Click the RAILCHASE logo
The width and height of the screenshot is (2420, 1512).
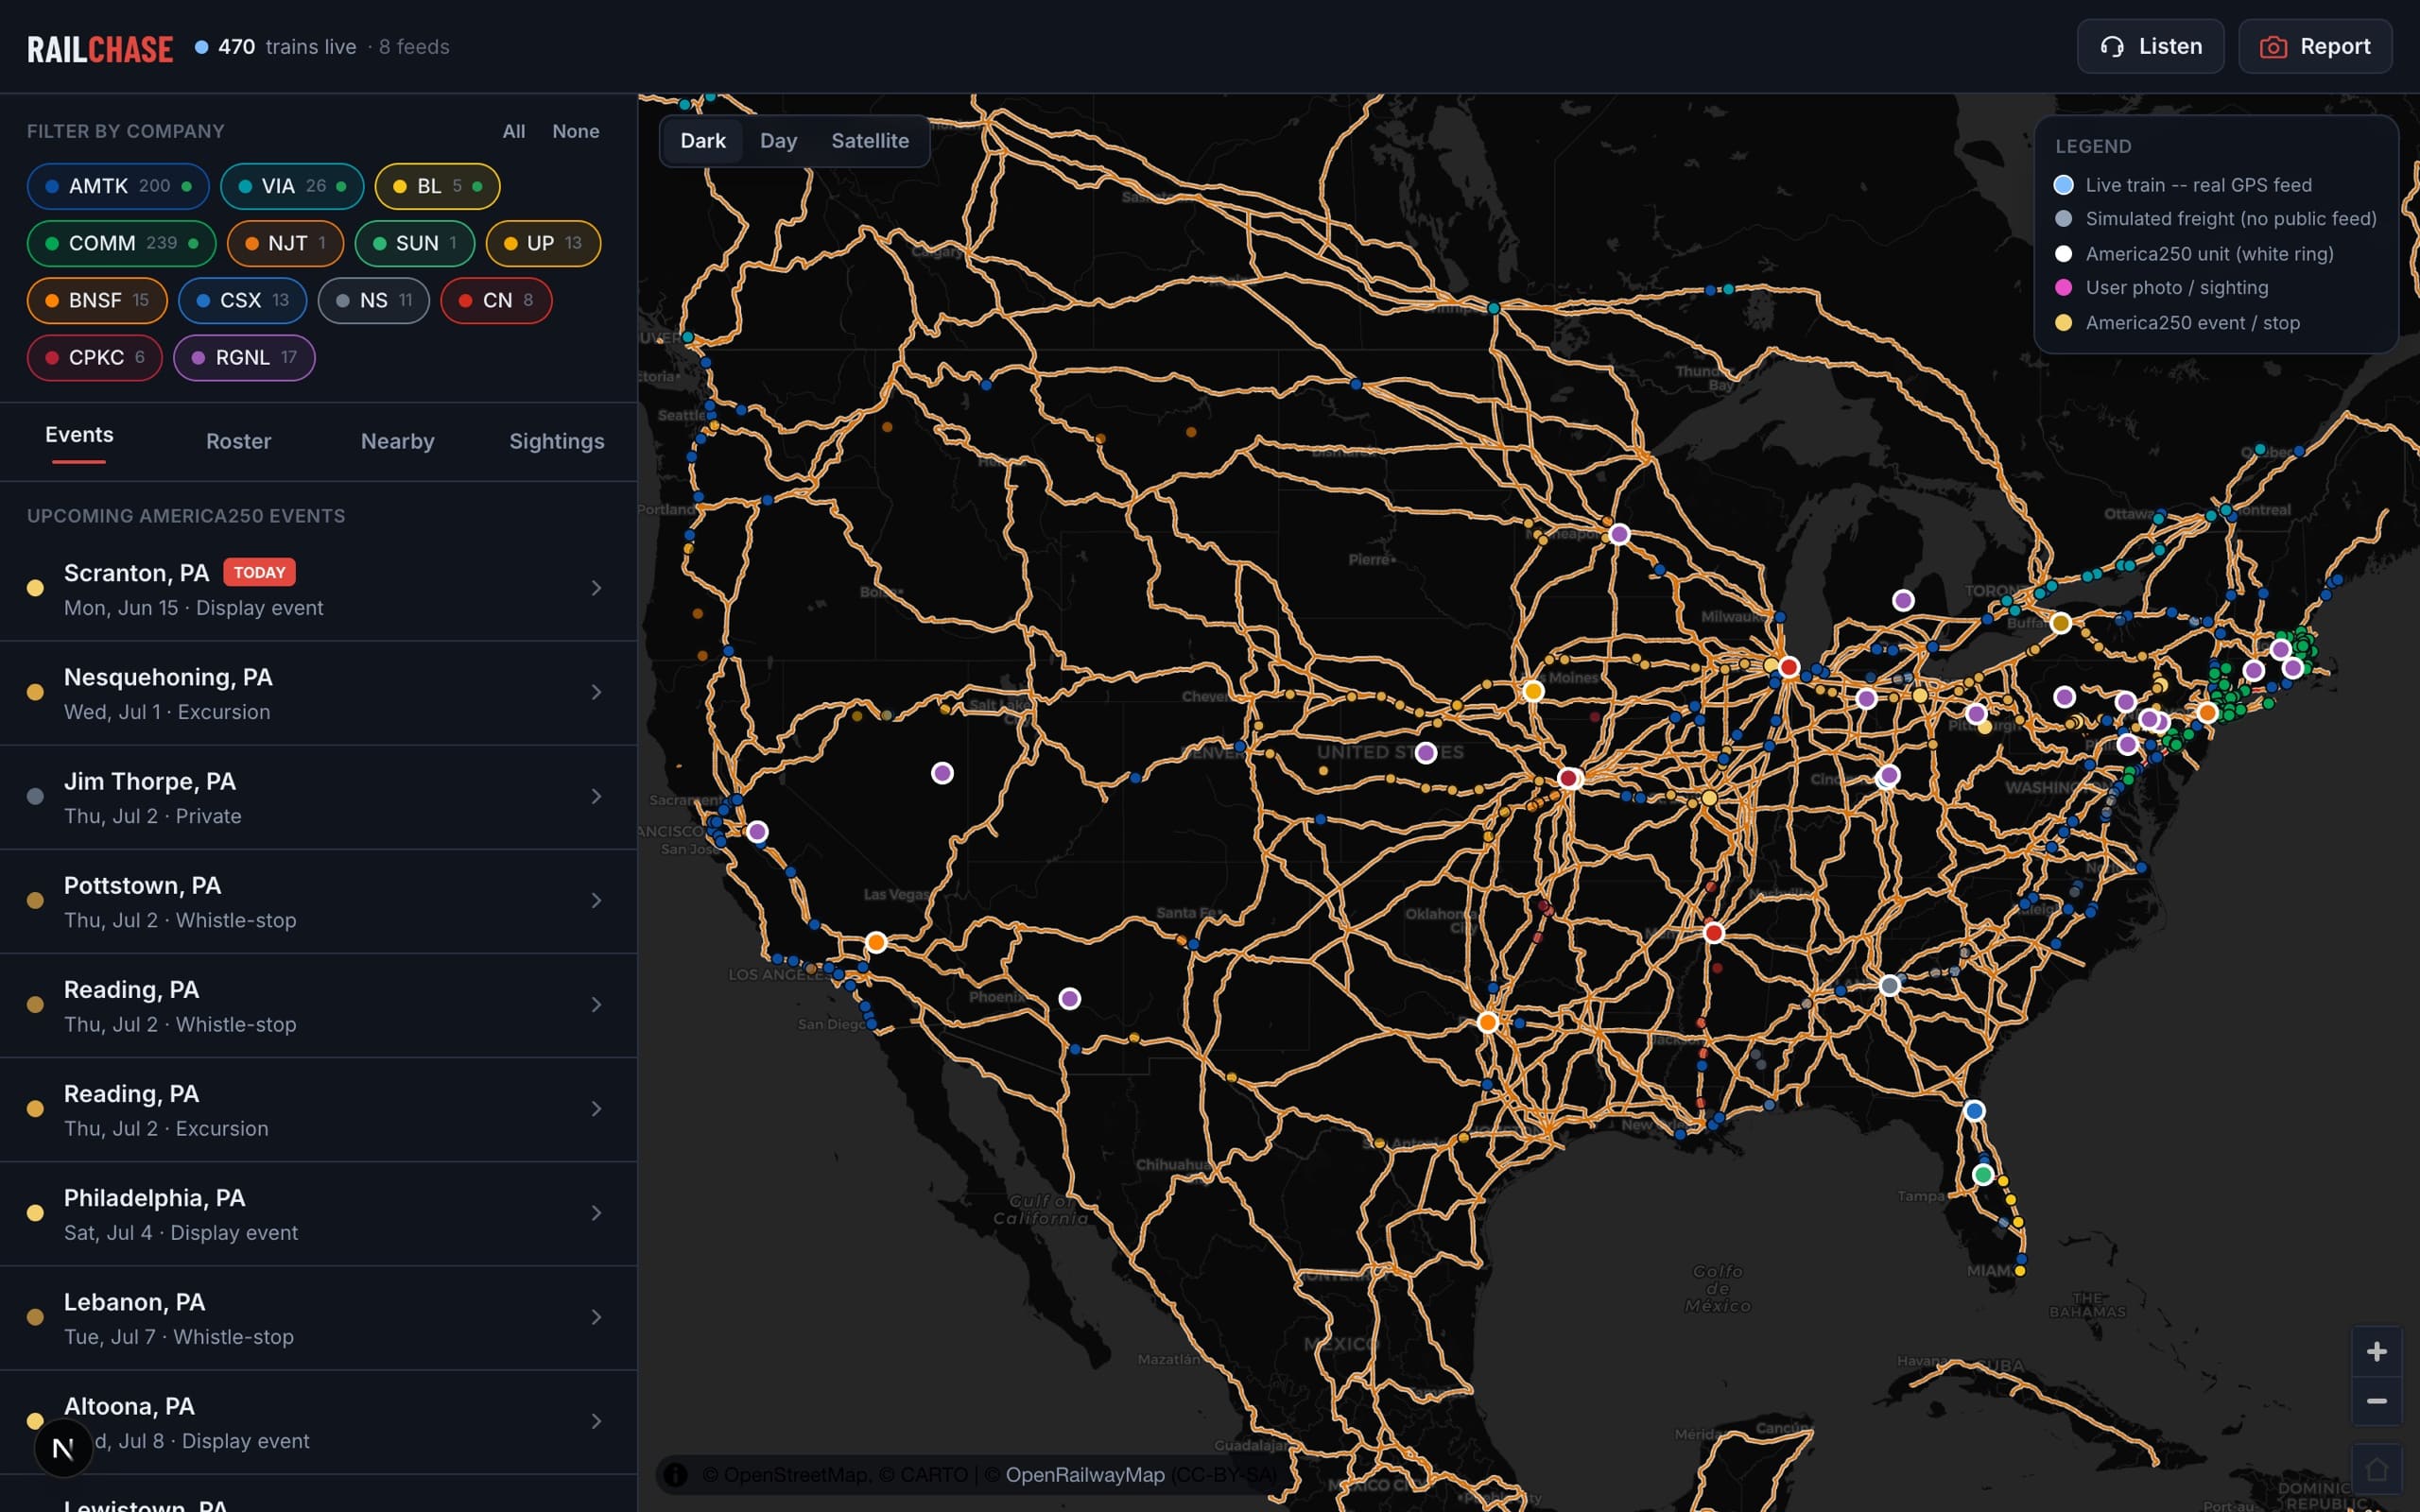[100, 49]
